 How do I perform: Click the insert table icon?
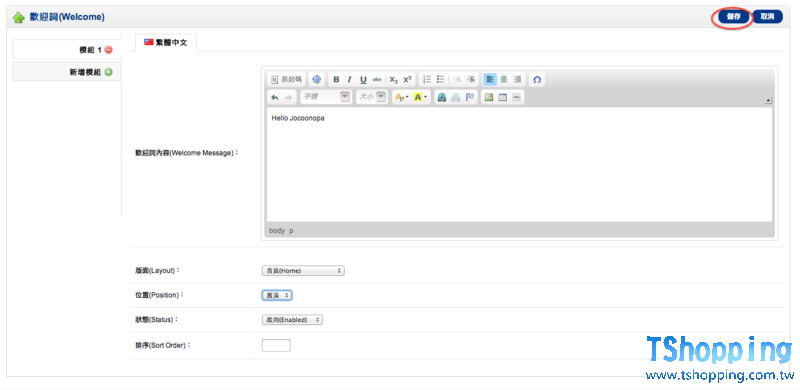pyautogui.click(x=503, y=97)
